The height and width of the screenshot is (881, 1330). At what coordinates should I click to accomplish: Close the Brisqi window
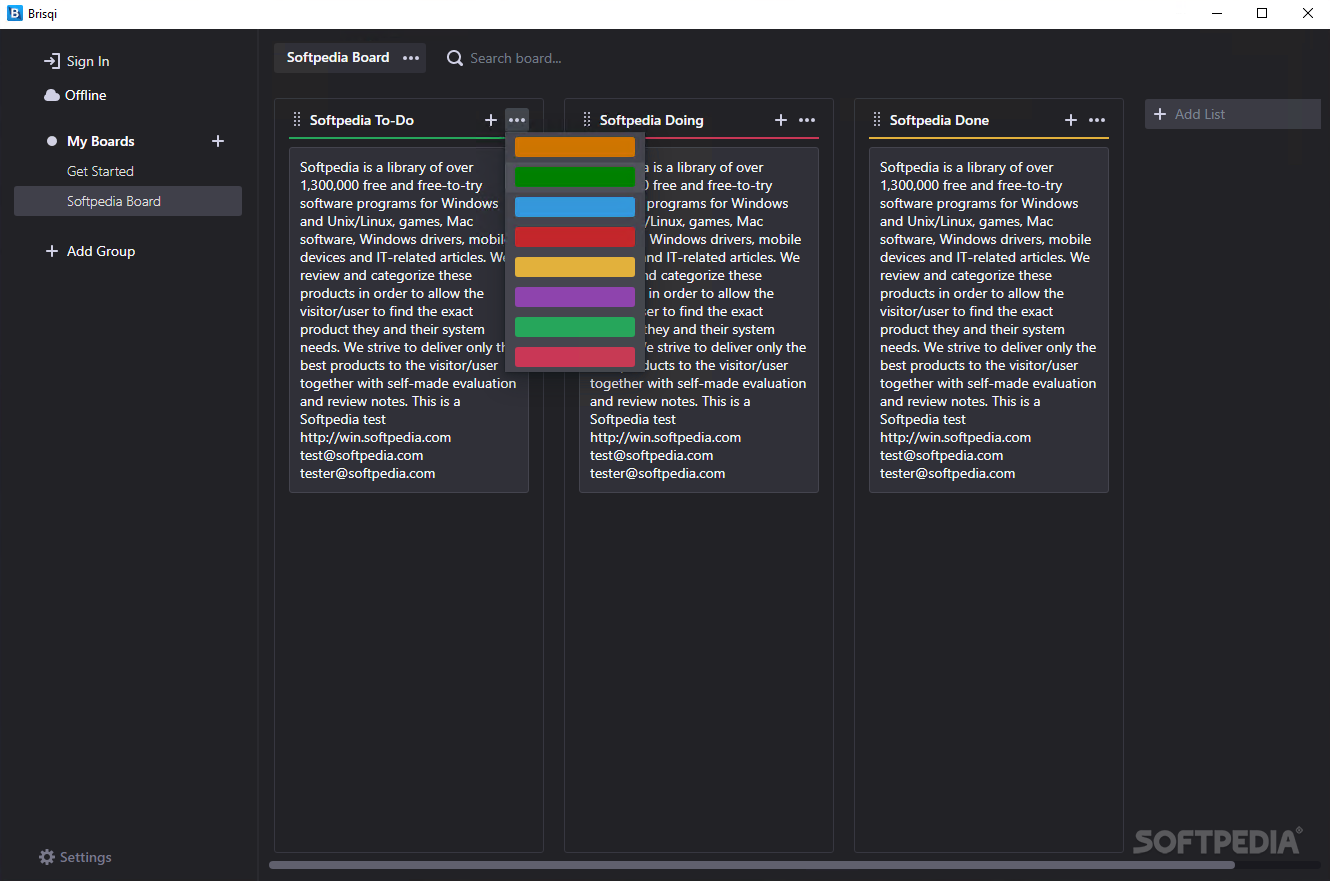pos(1307,14)
